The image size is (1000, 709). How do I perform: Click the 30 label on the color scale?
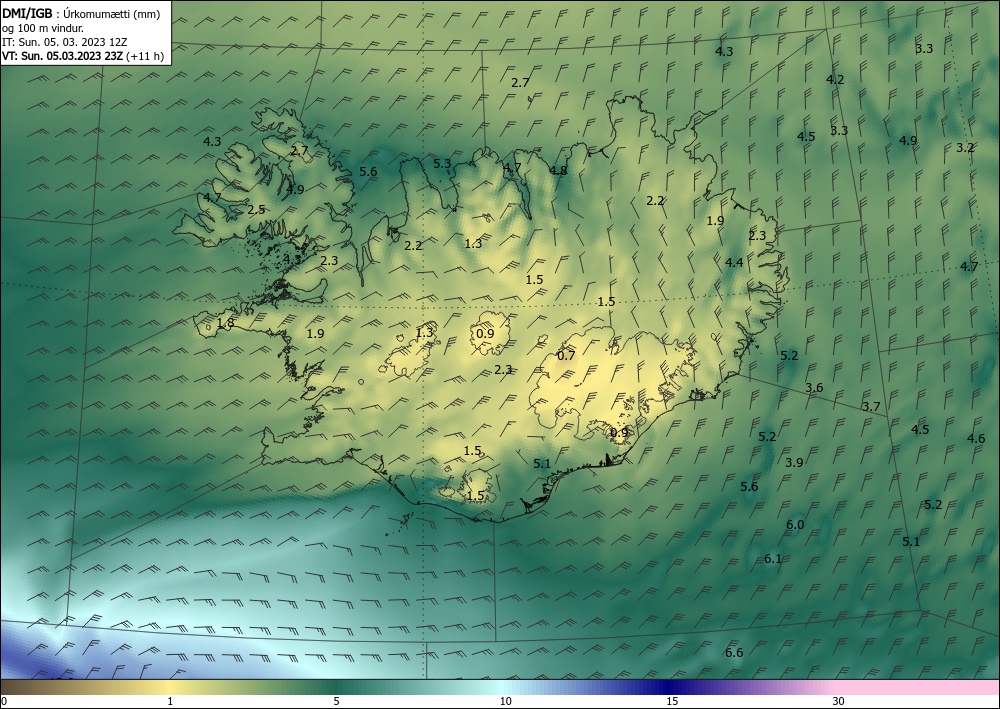838,701
